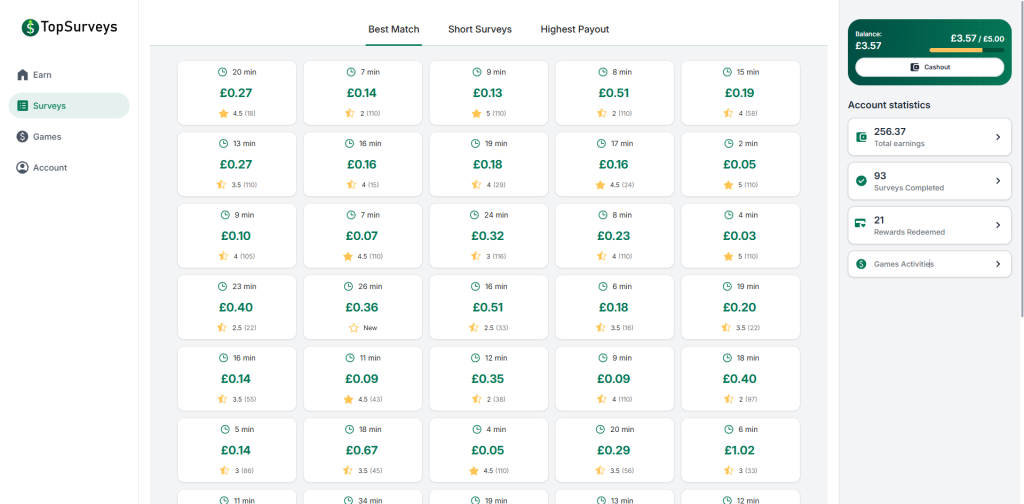This screenshot has height=504, width=1024.
Task: Open the Earn page from sidebar
Action: (69, 74)
